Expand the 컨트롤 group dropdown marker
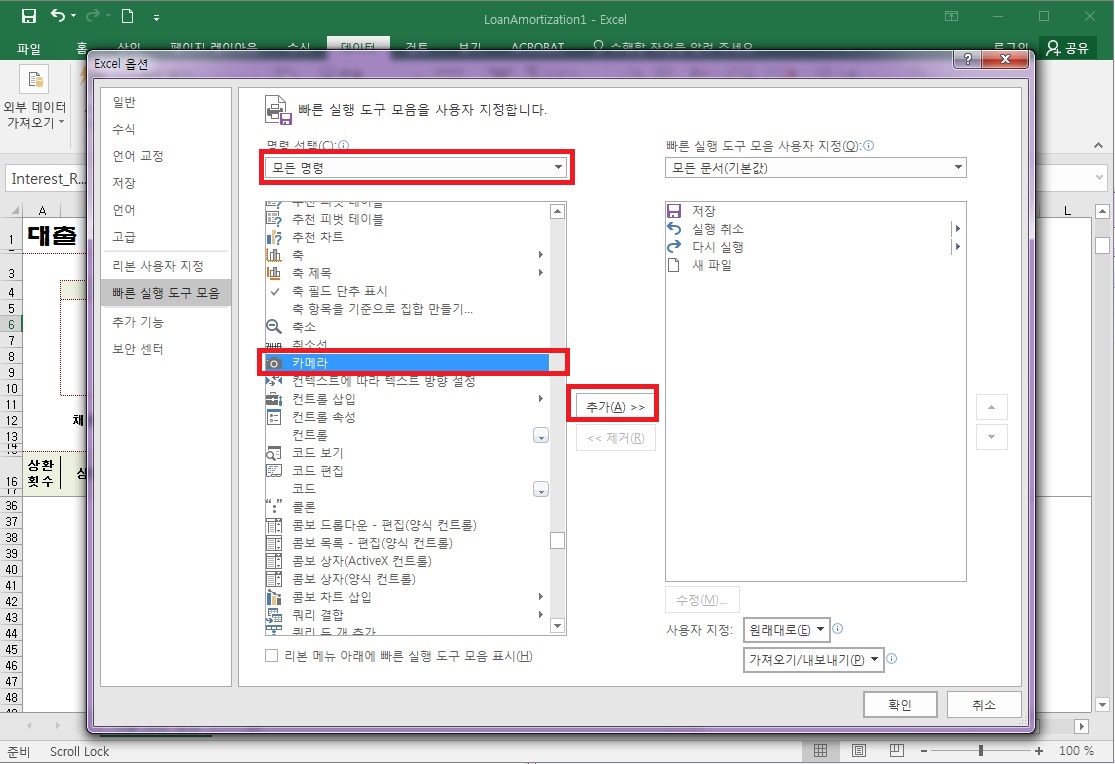This screenshot has width=1115, height=764. (540, 435)
